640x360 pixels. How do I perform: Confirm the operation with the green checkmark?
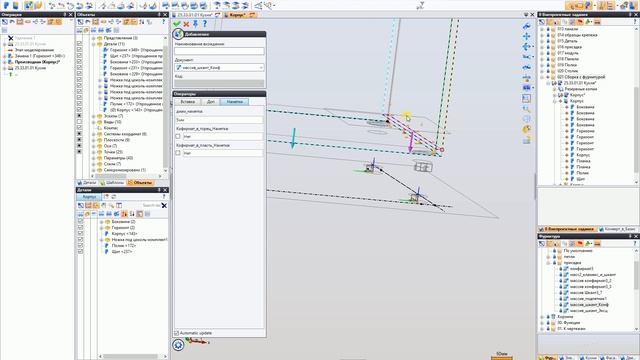[177, 24]
